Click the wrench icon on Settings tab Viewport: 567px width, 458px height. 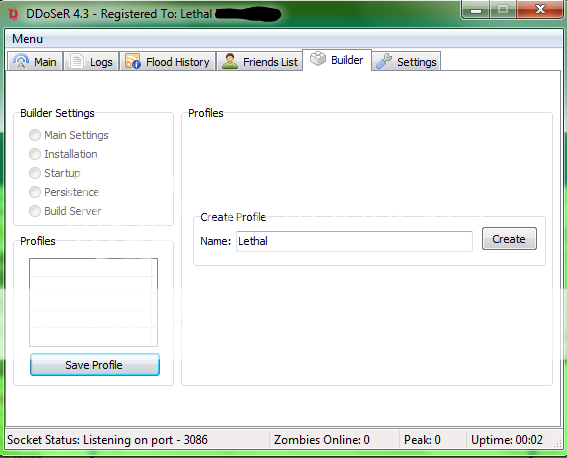click(x=383, y=61)
